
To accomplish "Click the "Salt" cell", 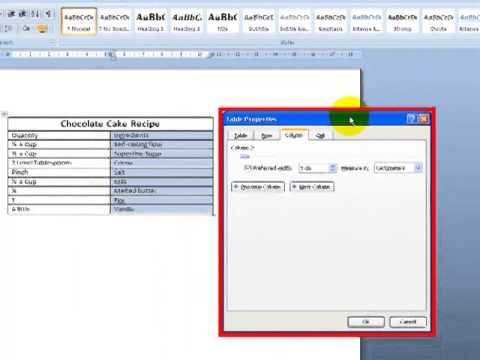I will 161,172.
